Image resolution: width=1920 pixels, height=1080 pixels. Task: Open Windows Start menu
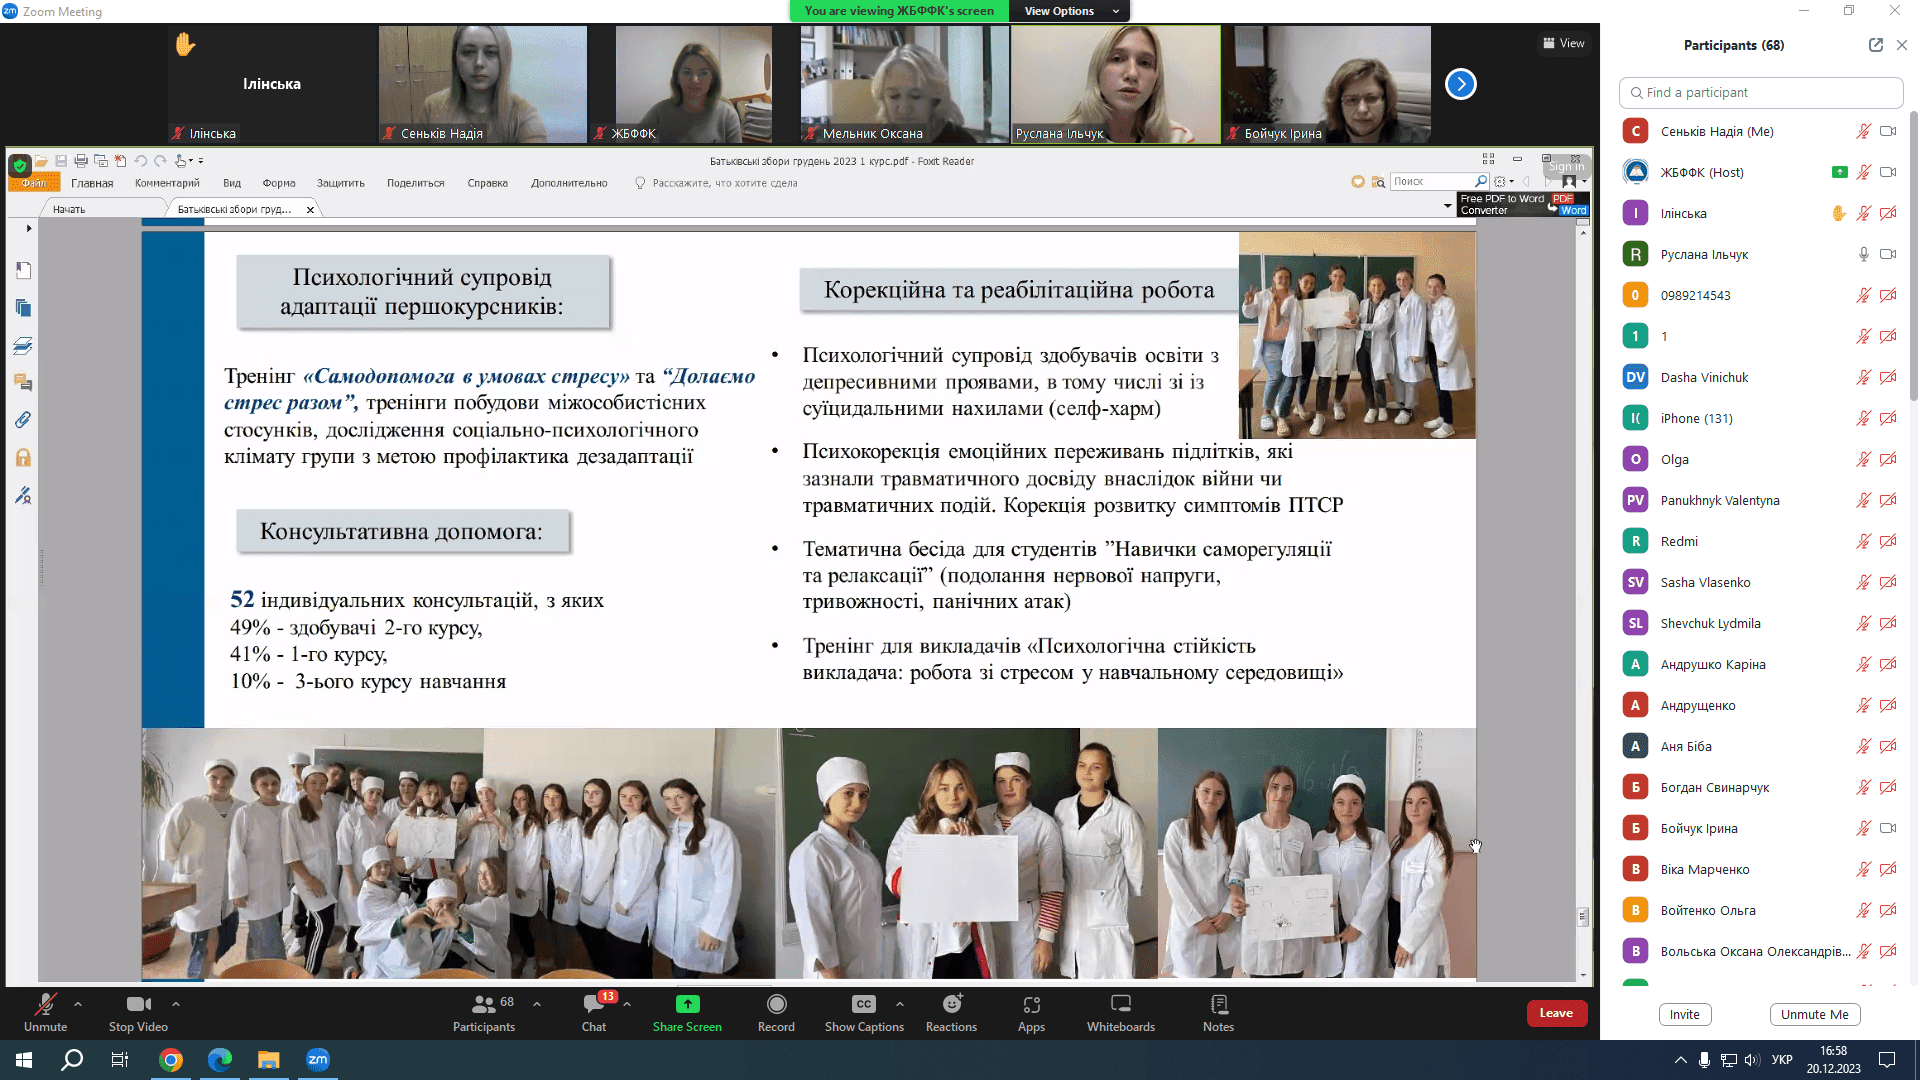pyautogui.click(x=24, y=1060)
